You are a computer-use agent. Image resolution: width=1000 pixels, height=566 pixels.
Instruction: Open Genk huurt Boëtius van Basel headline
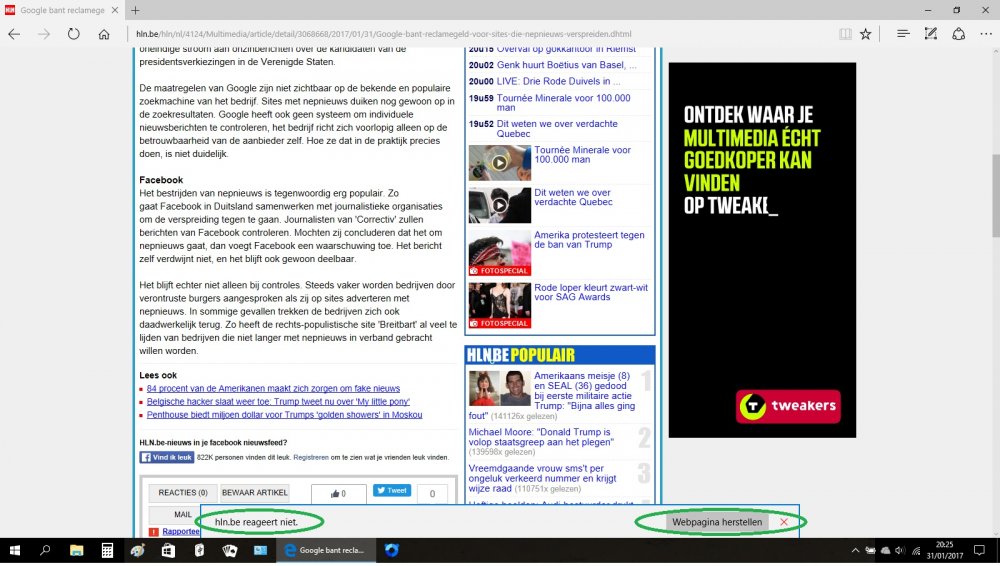(566, 65)
